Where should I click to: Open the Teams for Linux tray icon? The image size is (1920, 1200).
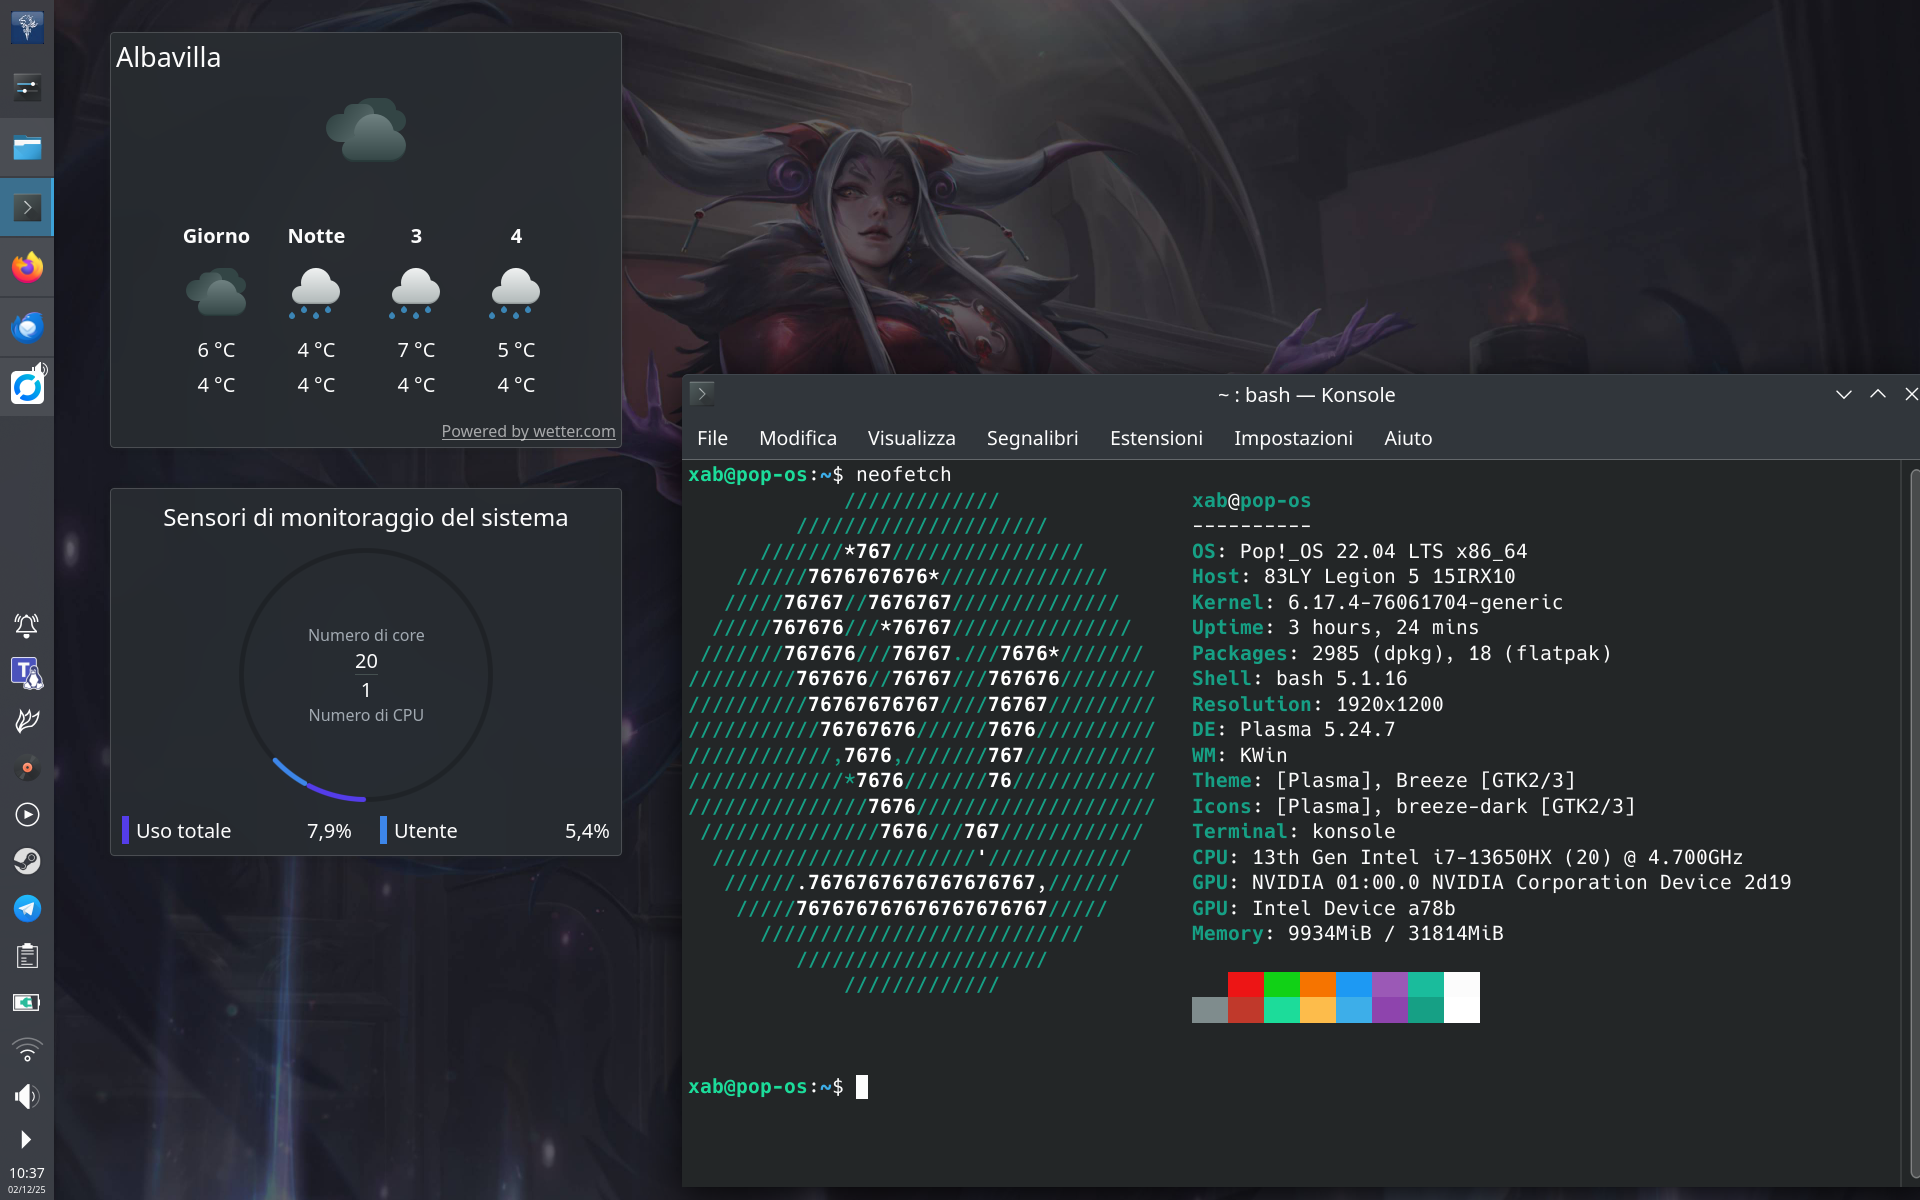(27, 672)
